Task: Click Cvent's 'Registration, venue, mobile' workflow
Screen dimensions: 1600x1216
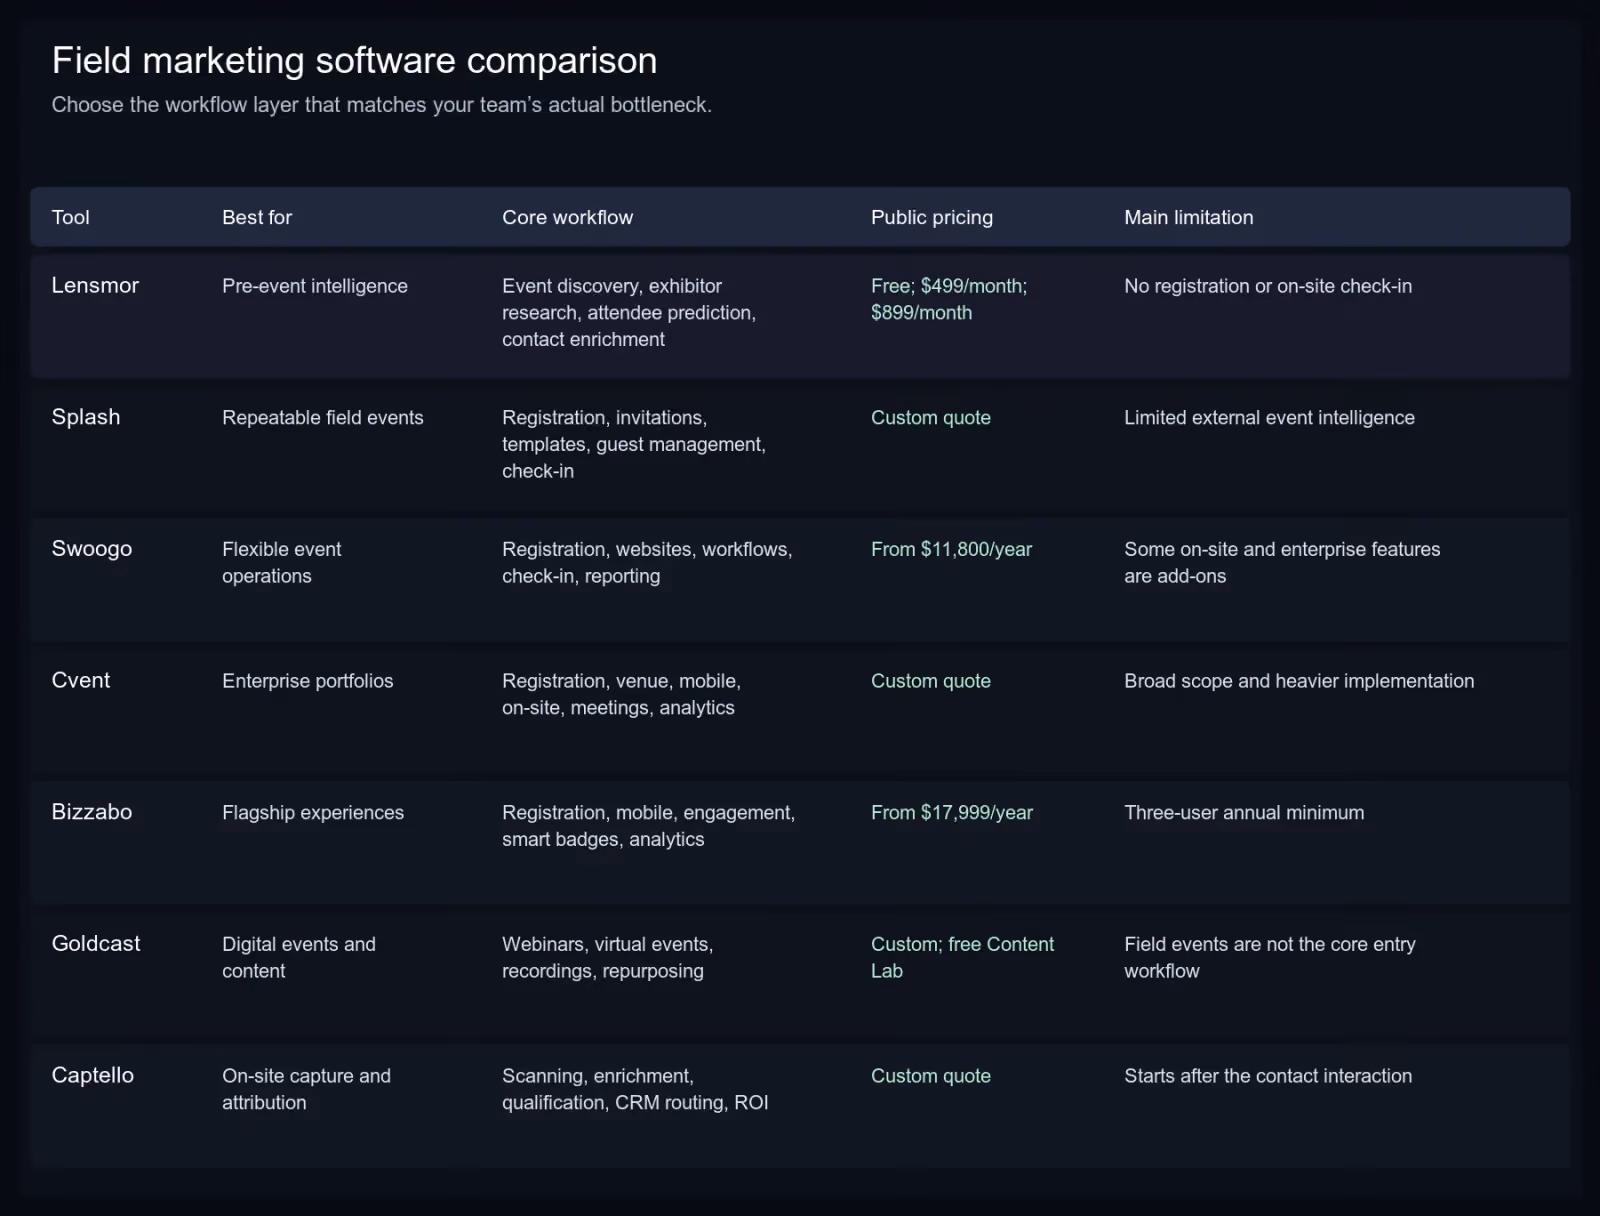Action: click(x=621, y=694)
